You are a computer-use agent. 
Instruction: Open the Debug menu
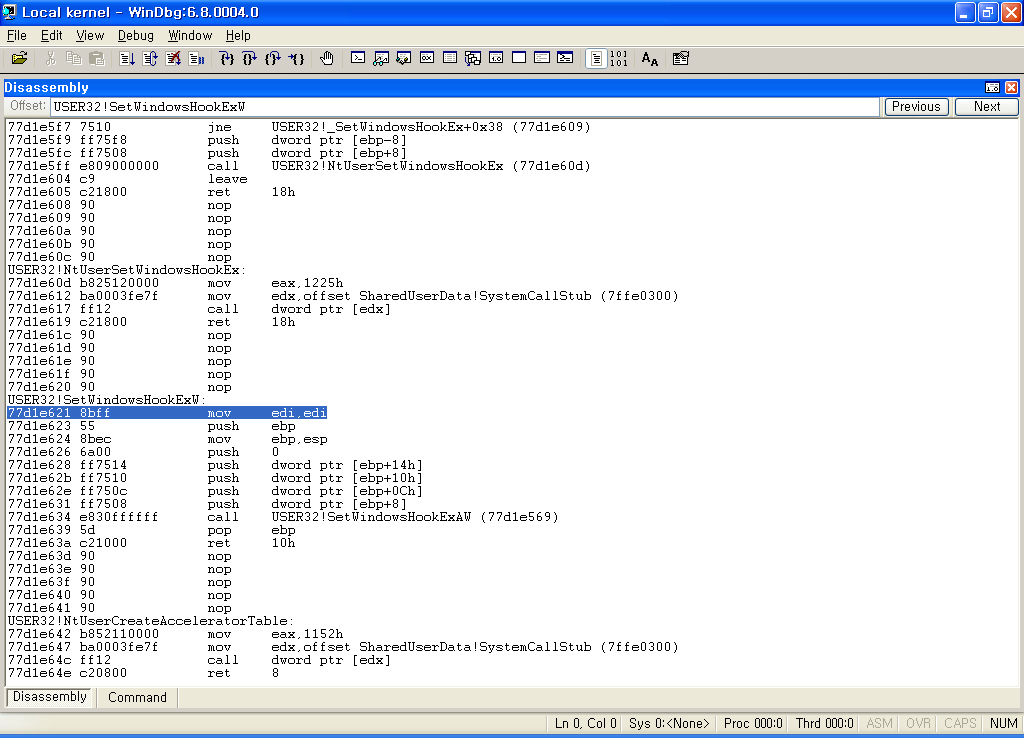pos(136,35)
